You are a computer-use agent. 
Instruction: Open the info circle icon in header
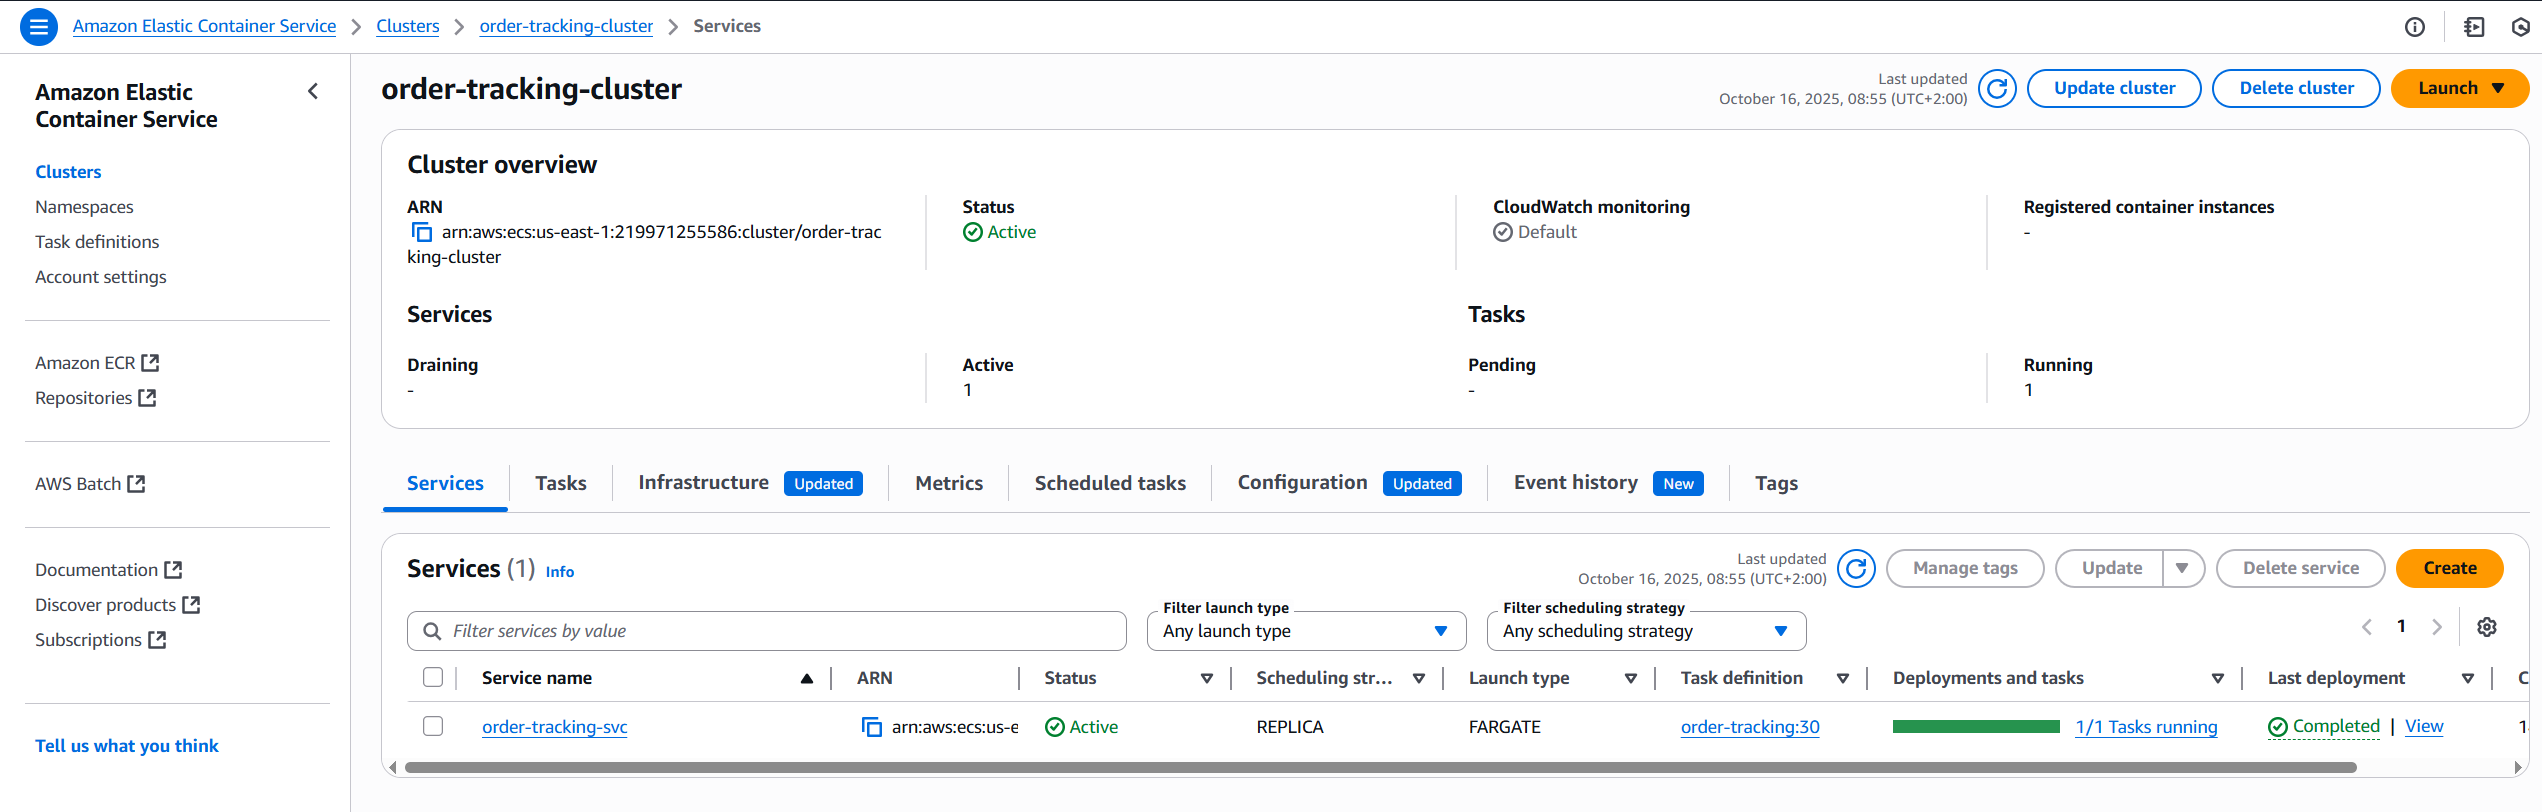point(2415,27)
